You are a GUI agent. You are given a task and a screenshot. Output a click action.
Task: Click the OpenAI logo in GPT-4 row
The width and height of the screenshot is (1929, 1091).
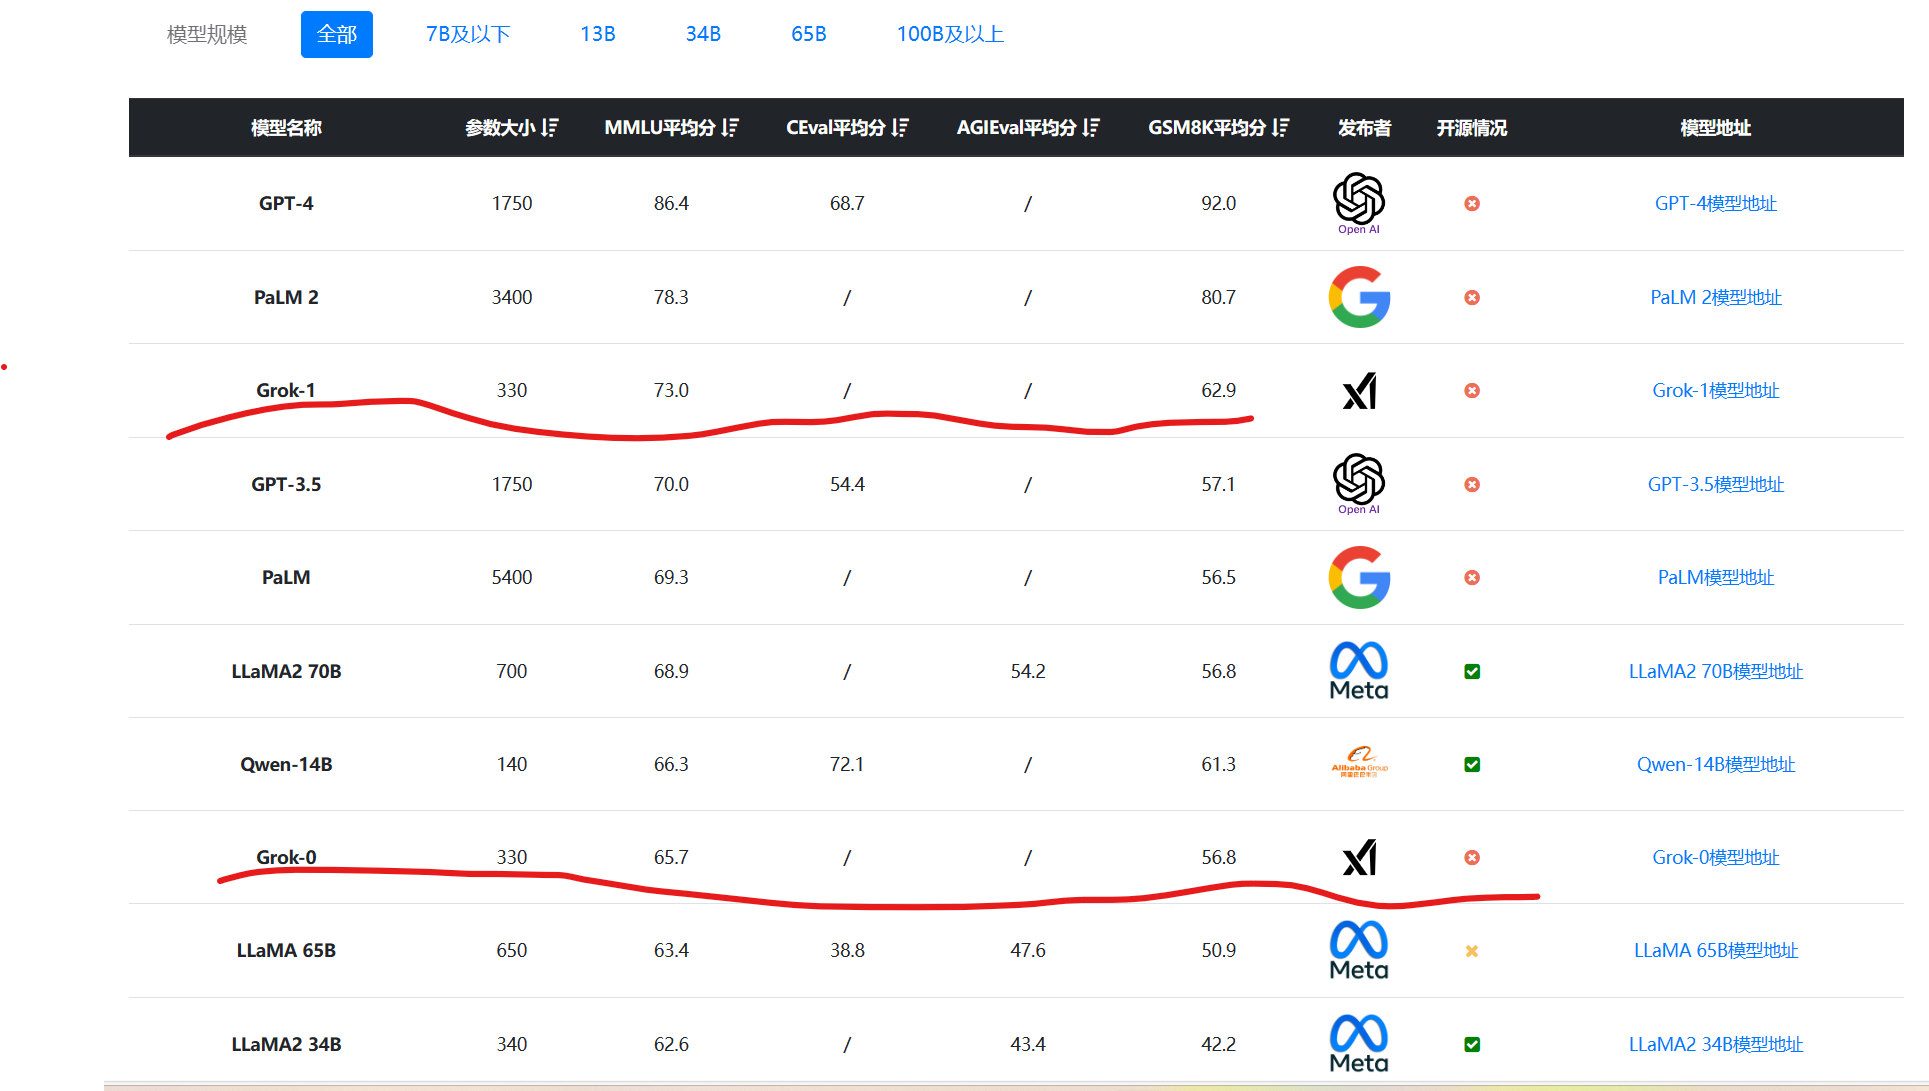coord(1359,203)
